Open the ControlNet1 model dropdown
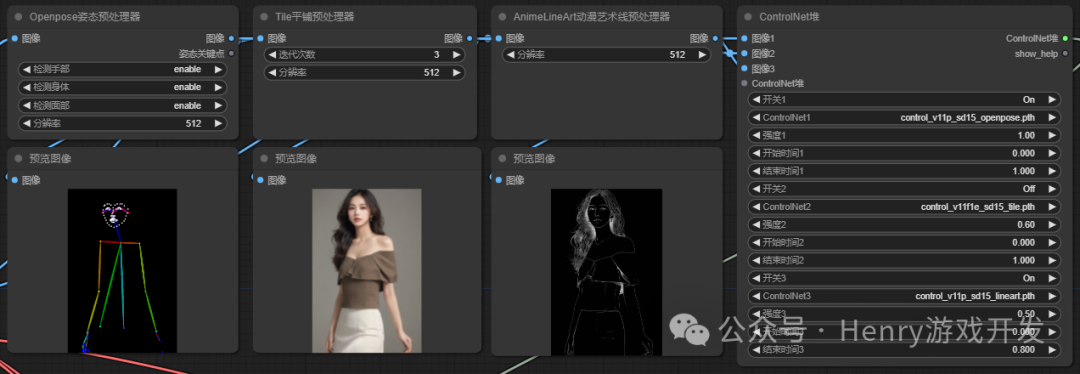This screenshot has width=1080, height=374. [904, 117]
